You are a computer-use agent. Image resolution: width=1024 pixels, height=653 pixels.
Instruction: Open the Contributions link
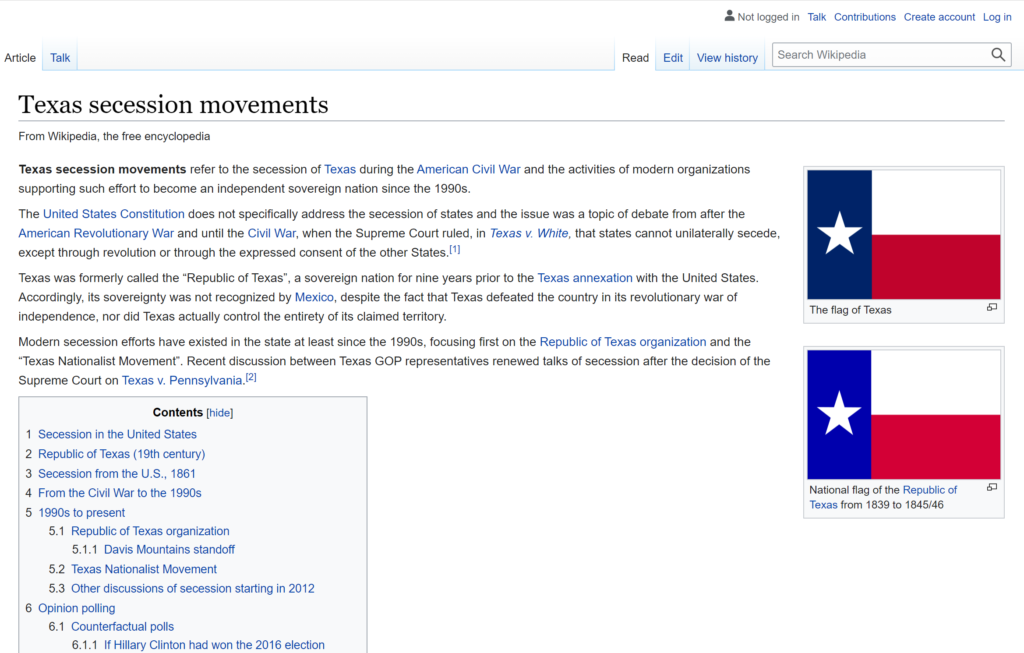click(x=865, y=17)
